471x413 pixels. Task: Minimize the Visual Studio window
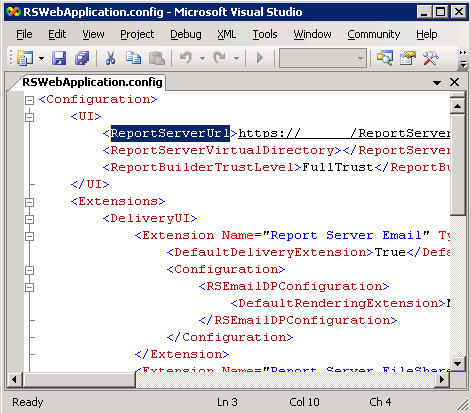coord(424,12)
